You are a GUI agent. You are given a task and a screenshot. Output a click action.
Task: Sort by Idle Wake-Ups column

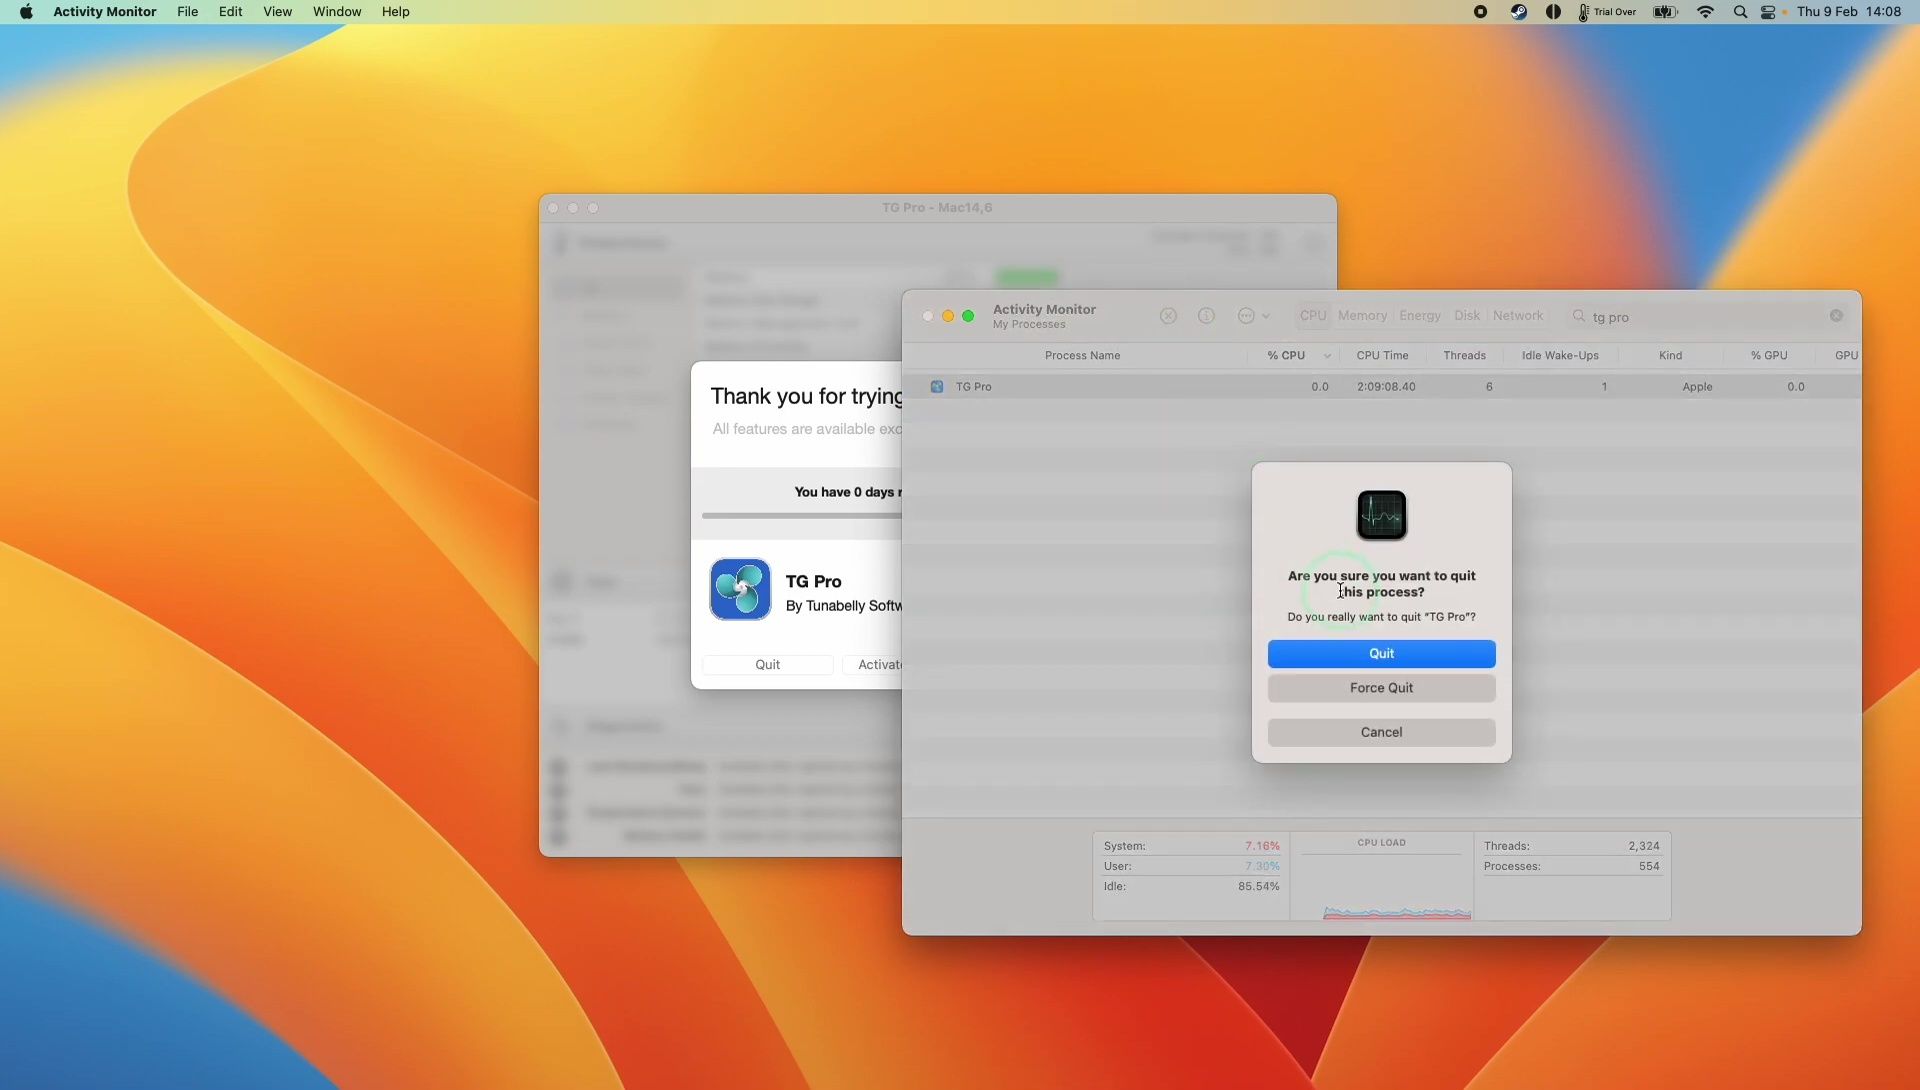click(x=1560, y=356)
